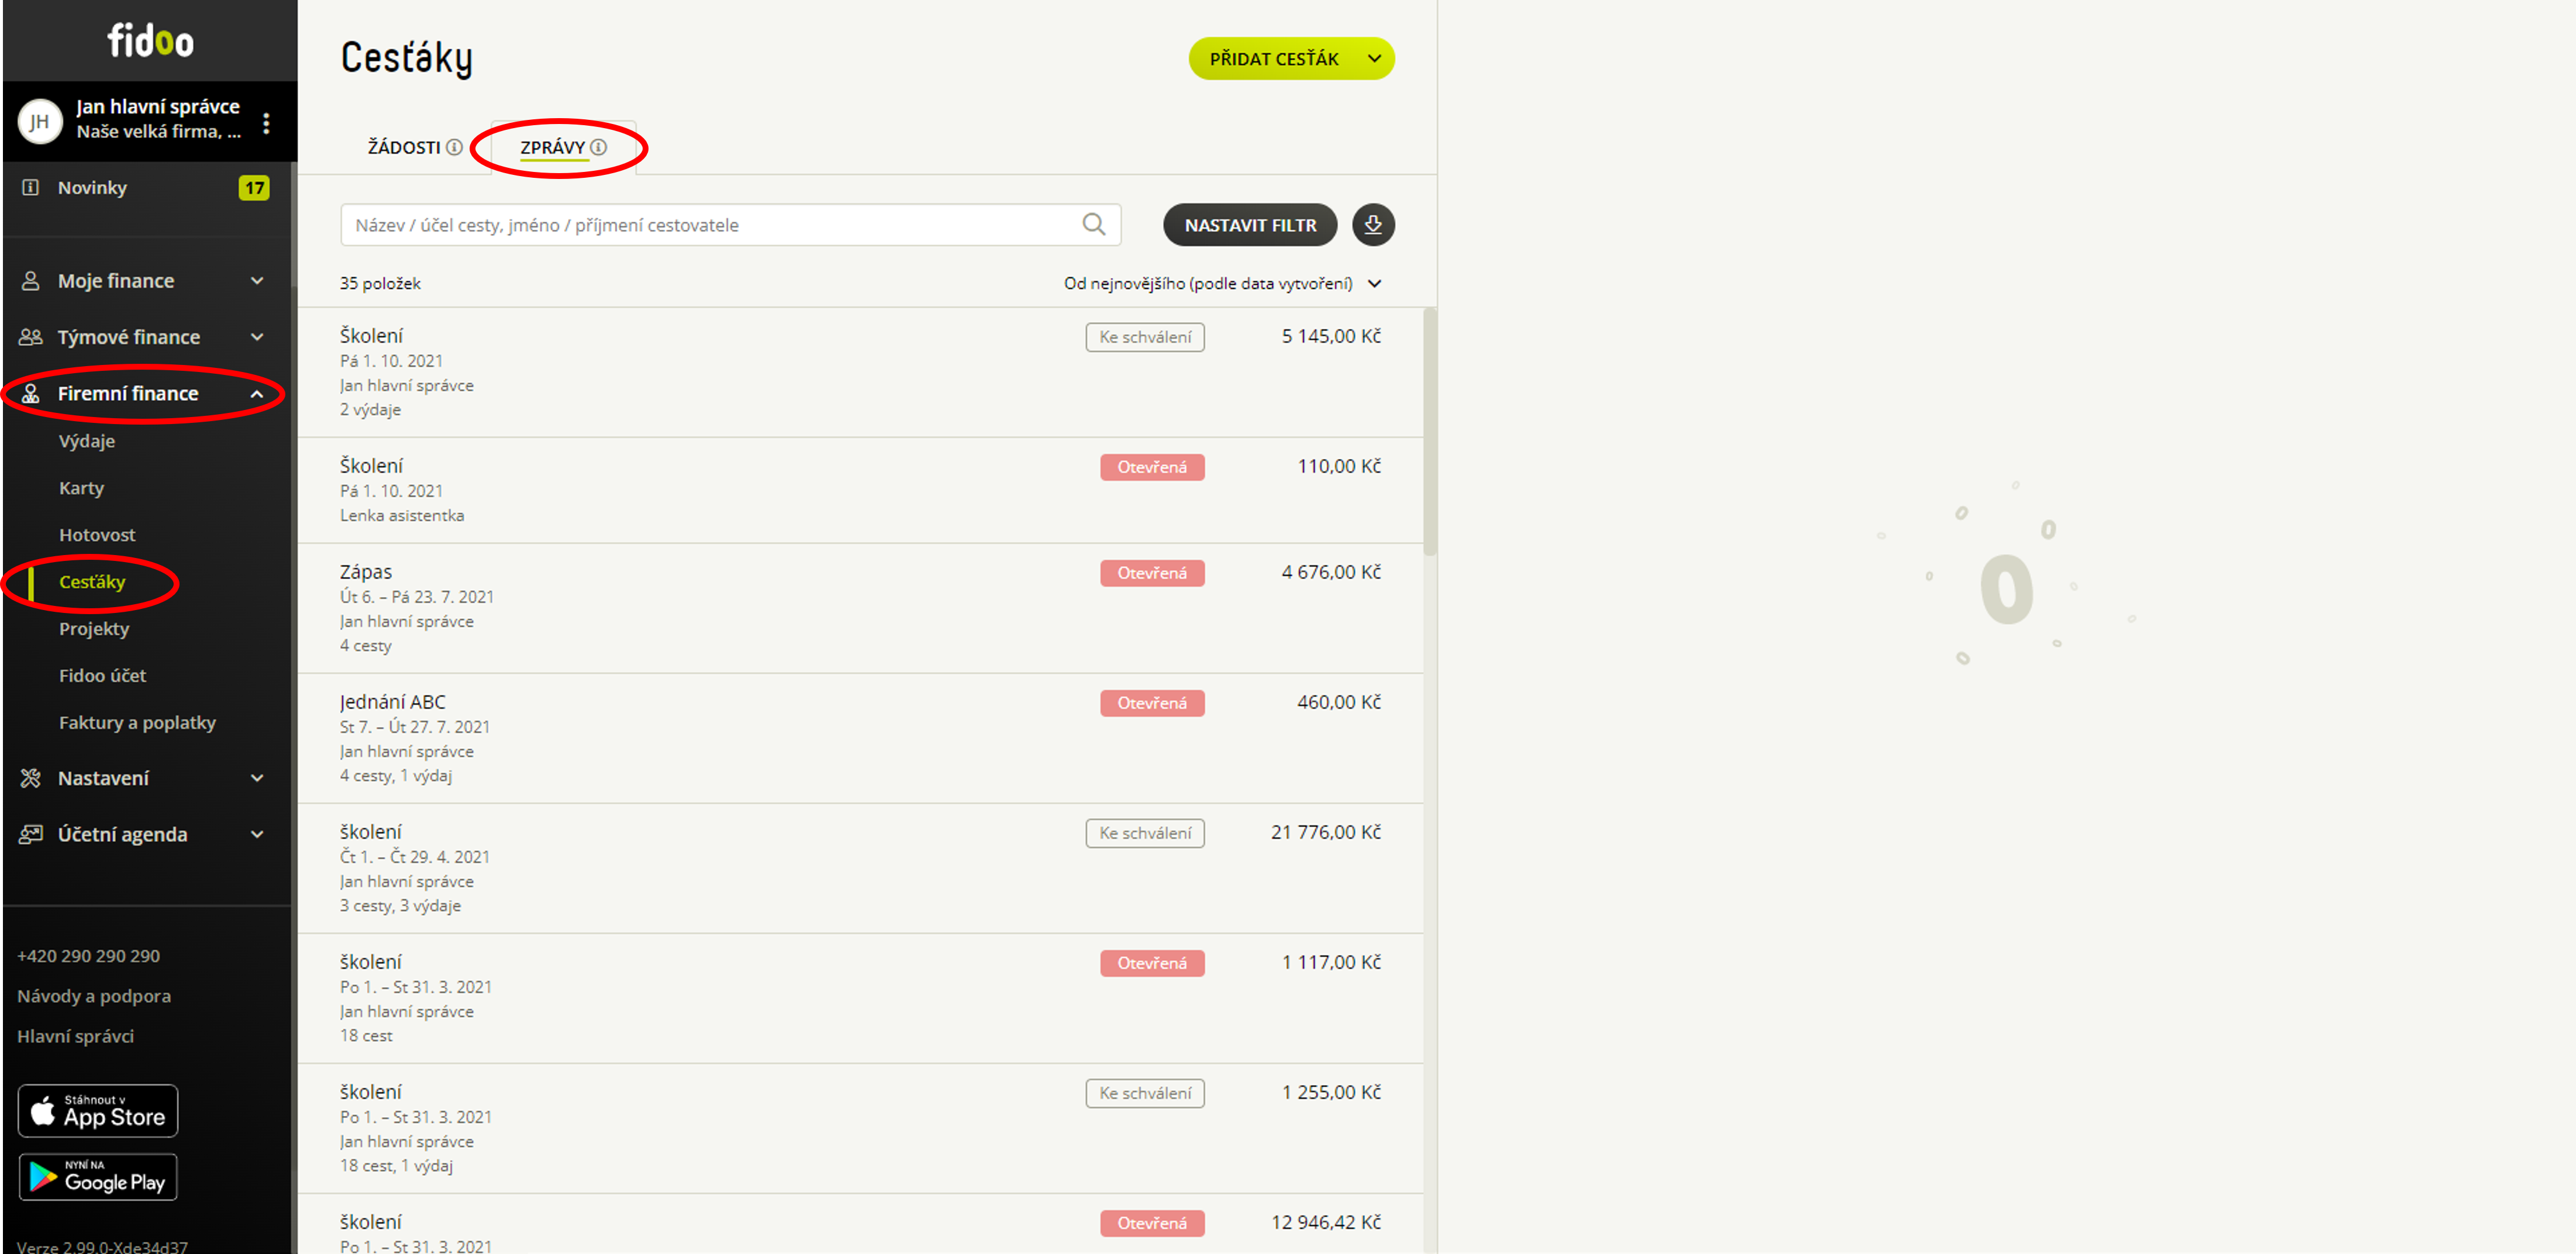Screen dimensions: 2576x1254
Task: Click the Ke schválení badge on 5 145,00 Kč row
Action: [1145, 337]
